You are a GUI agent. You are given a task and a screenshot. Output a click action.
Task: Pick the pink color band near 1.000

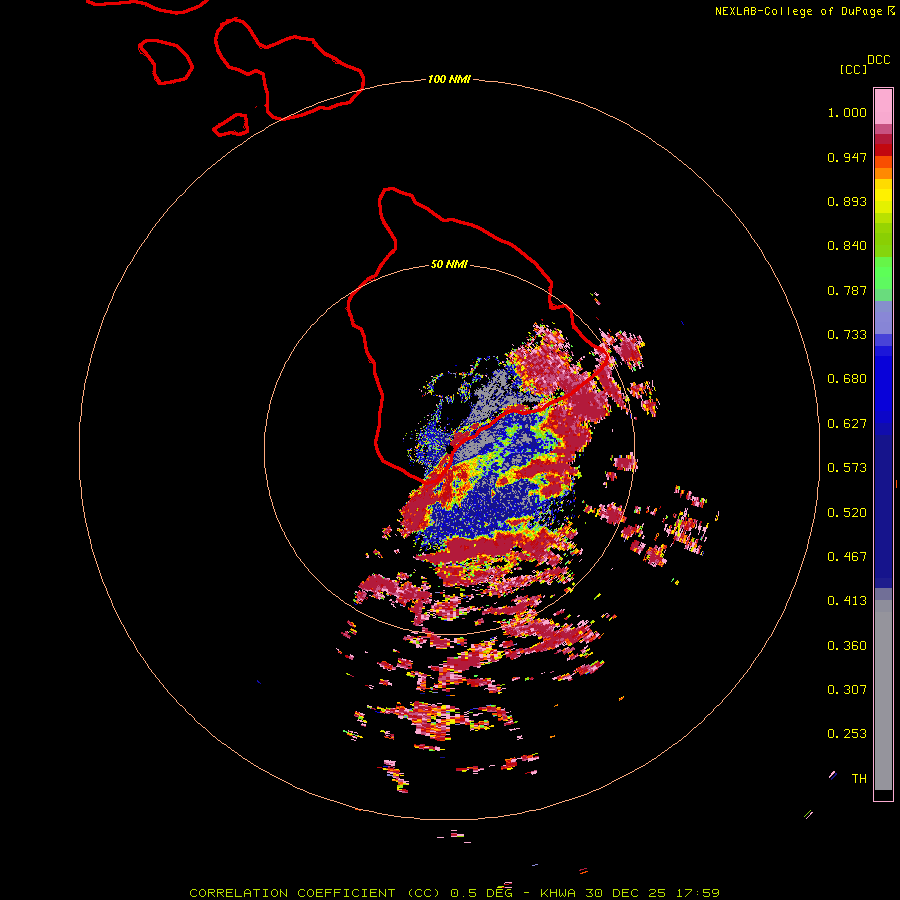click(883, 107)
